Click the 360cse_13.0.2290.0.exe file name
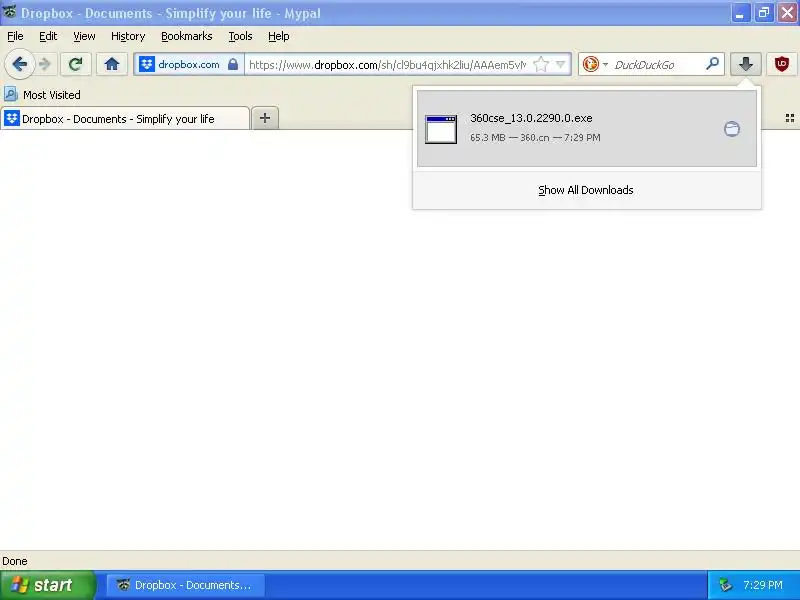Image resolution: width=800 pixels, height=600 pixels. coord(531,118)
